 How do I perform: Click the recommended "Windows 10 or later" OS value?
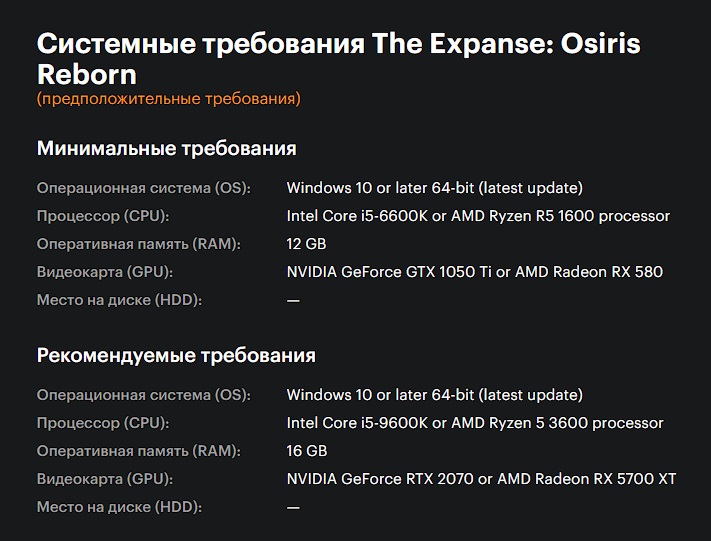434,395
